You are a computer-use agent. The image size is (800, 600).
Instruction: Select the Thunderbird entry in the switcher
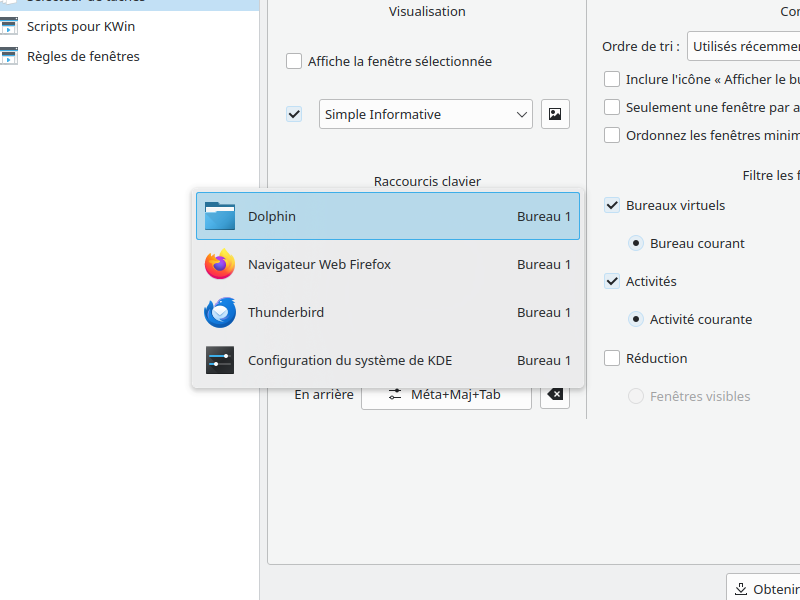[x=388, y=312]
